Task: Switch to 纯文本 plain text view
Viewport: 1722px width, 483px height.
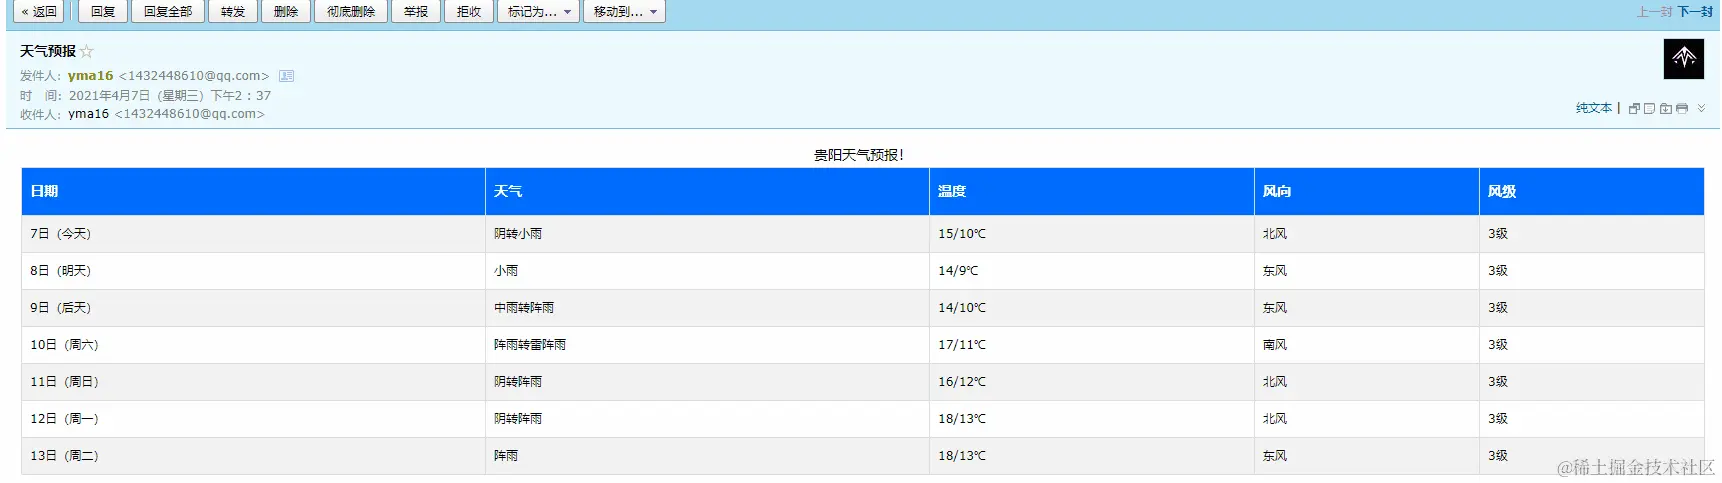Action: pyautogui.click(x=1594, y=108)
